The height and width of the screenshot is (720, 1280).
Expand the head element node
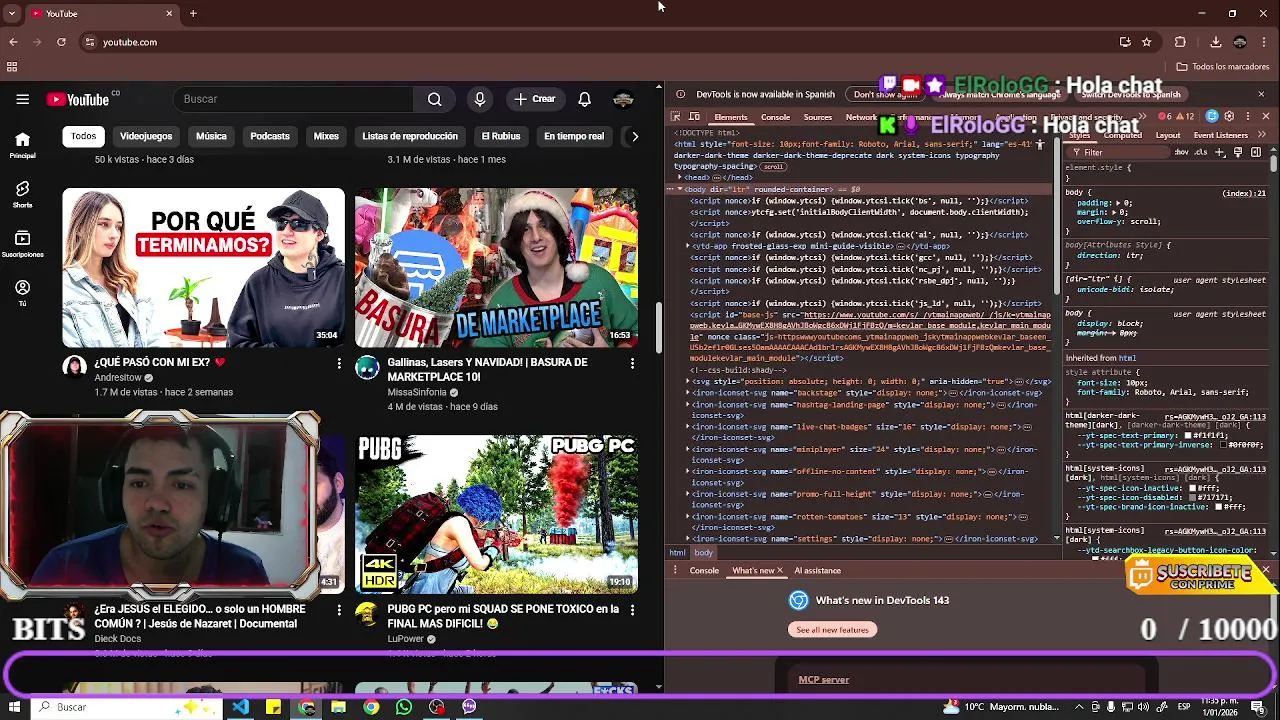pyautogui.click(x=680, y=178)
